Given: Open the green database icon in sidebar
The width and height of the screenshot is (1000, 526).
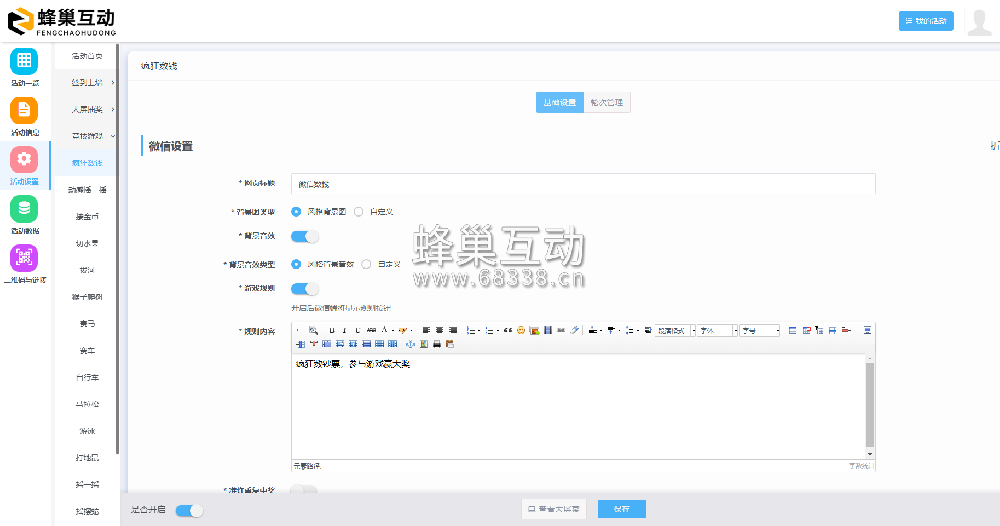Looking at the screenshot, I should (24, 208).
